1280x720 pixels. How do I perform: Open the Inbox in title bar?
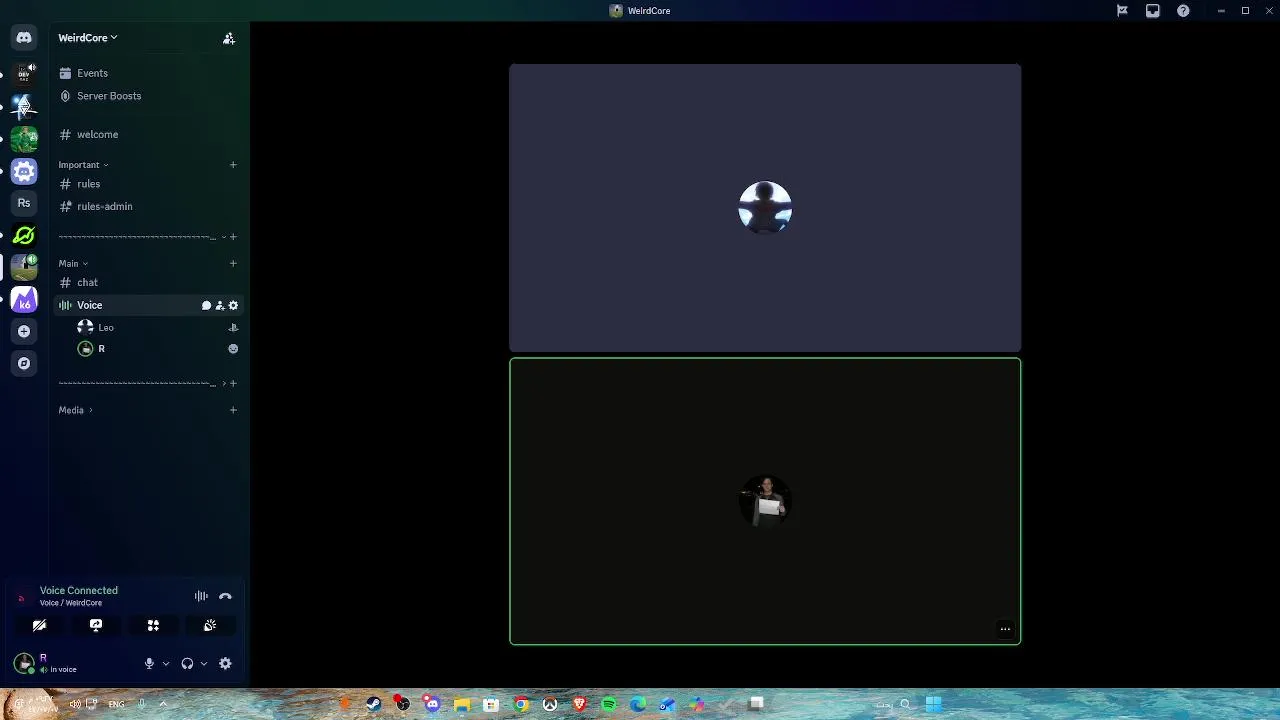[x=1153, y=11]
